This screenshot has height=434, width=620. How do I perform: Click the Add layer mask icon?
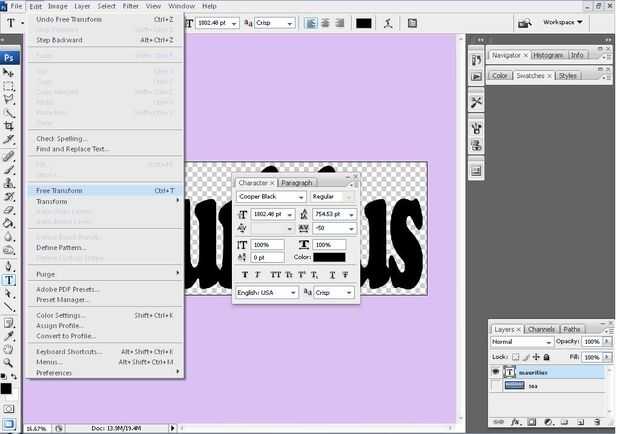[531, 422]
